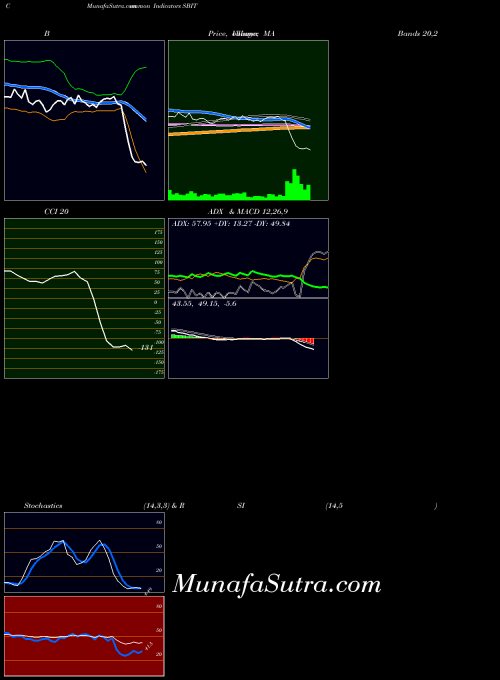Click the 'Price, MA' chart title

click(x=241, y=33)
